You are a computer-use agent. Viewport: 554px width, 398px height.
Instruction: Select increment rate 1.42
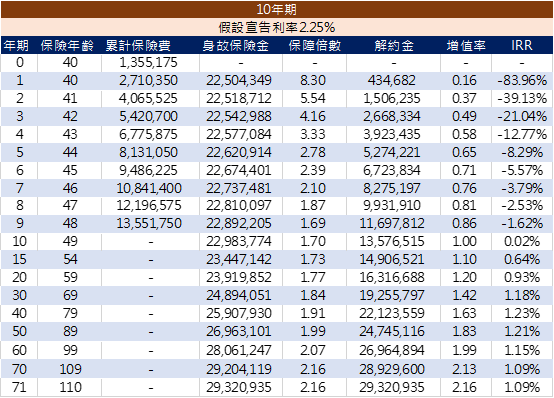click(x=464, y=295)
